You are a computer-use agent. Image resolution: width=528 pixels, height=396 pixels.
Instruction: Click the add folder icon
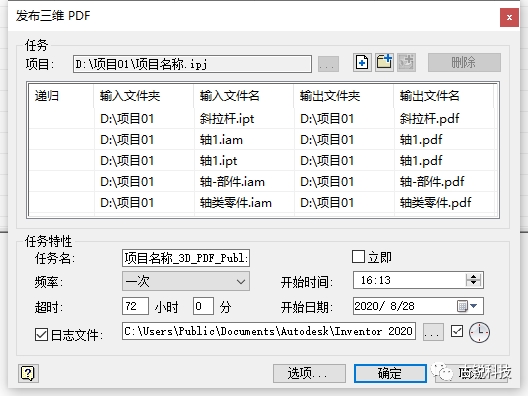pos(384,62)
